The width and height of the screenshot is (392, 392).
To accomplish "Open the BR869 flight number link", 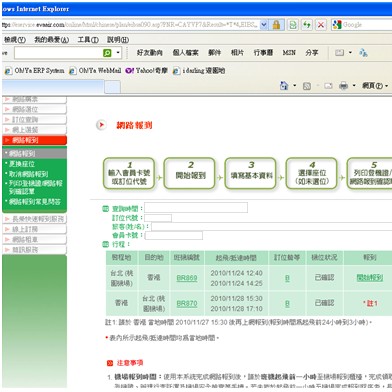I will 187,278.
